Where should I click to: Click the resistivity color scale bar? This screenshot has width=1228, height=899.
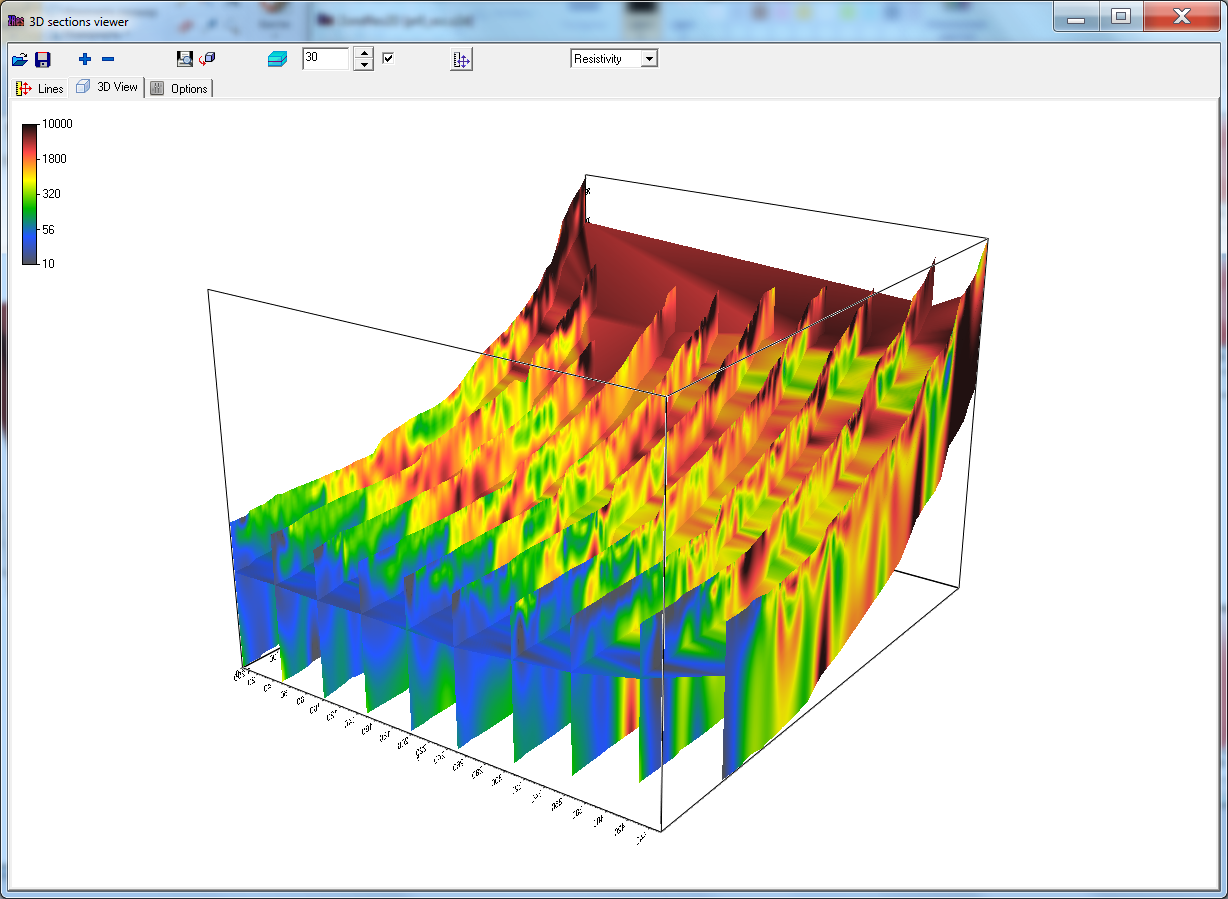[x=30, y=194]
